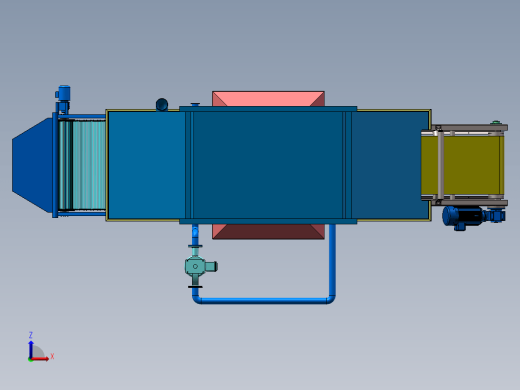520x390 pixels.
Task: Select the light teal ribbed screen section
Action: pyautogui.click(x=89, y=165)
